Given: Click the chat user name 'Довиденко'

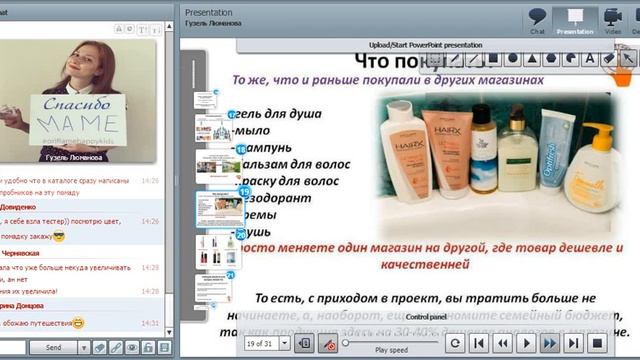Looking at the screenshot, I should [x=18, y=207].
